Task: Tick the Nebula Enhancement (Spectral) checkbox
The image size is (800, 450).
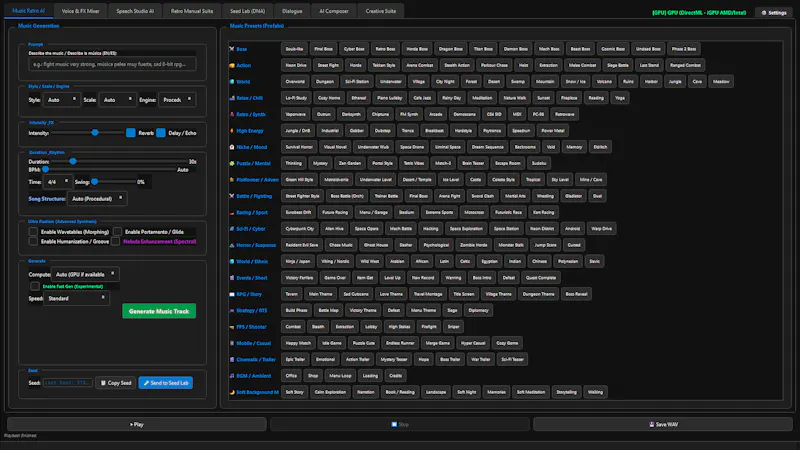Action: [116, 241]
